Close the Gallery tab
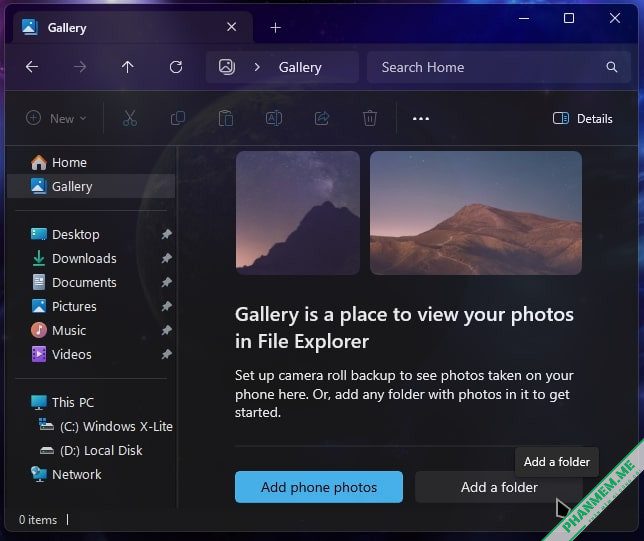The width and height of the screenshot is (644, 541). pos(232,27)
